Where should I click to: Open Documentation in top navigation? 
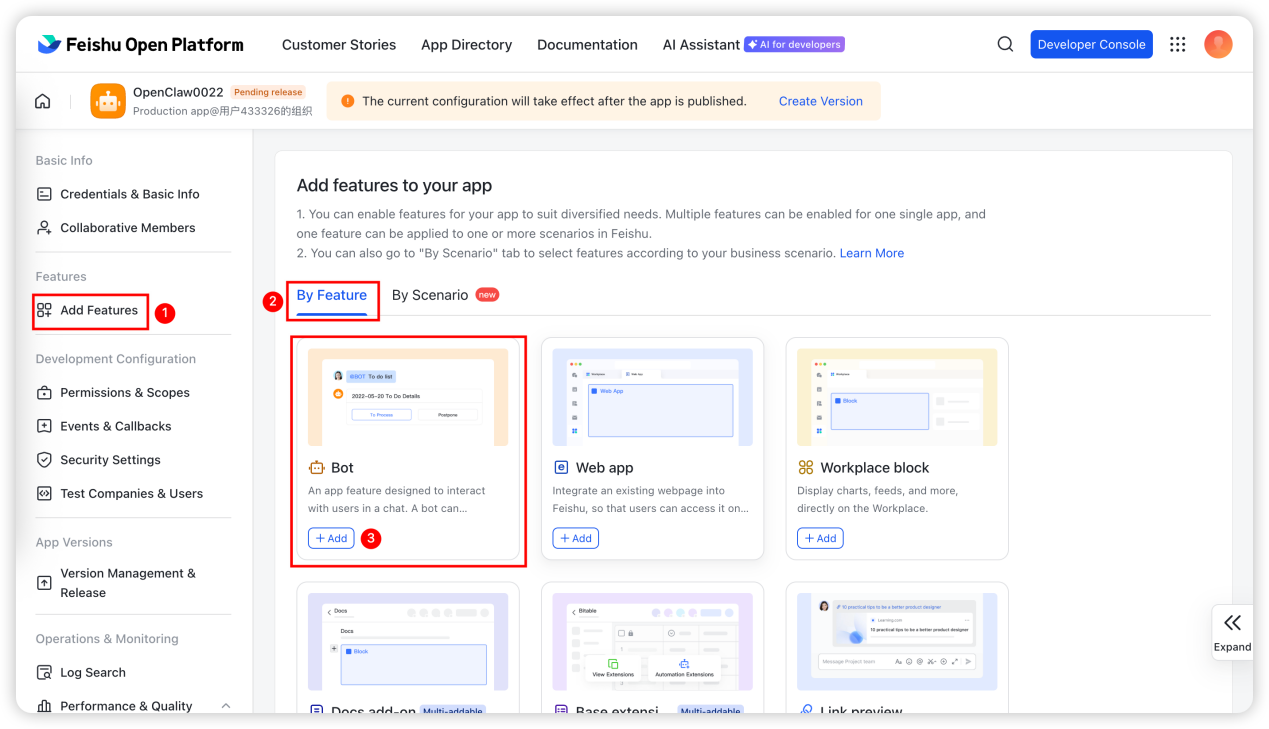coord(587,44)
